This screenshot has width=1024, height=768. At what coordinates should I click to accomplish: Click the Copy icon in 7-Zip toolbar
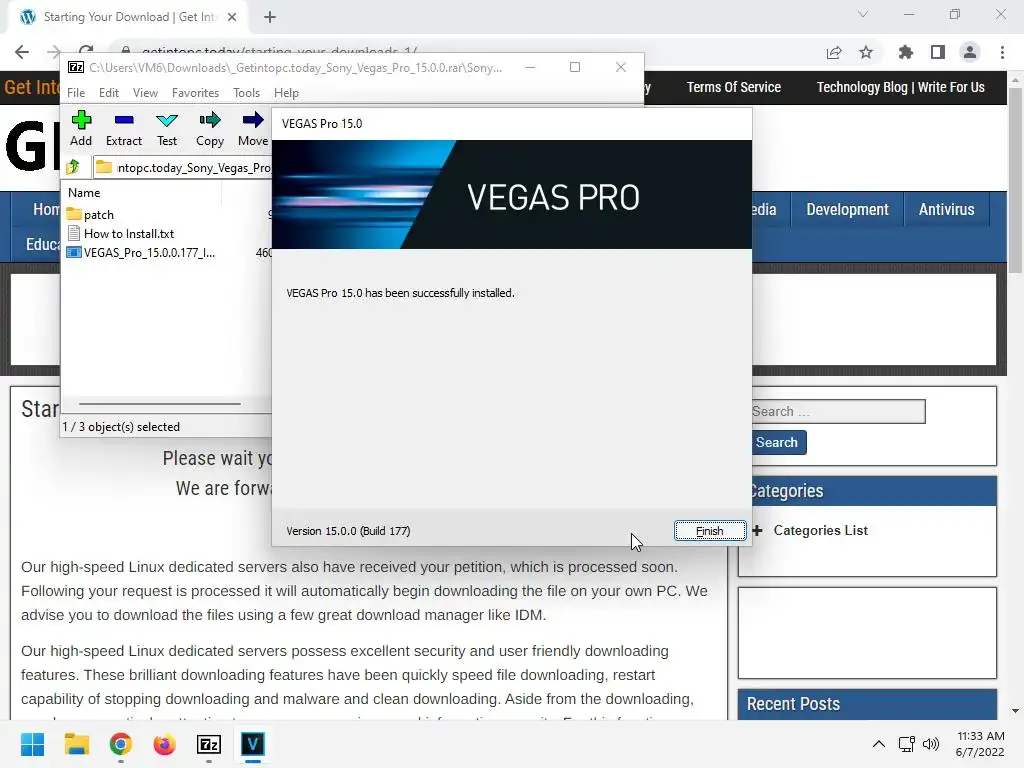tap(210, 129)
